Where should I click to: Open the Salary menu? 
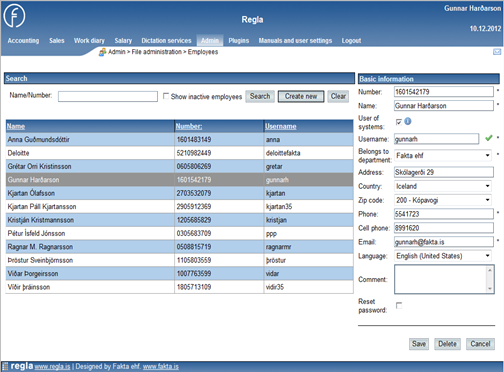click(x=123, y=41)
